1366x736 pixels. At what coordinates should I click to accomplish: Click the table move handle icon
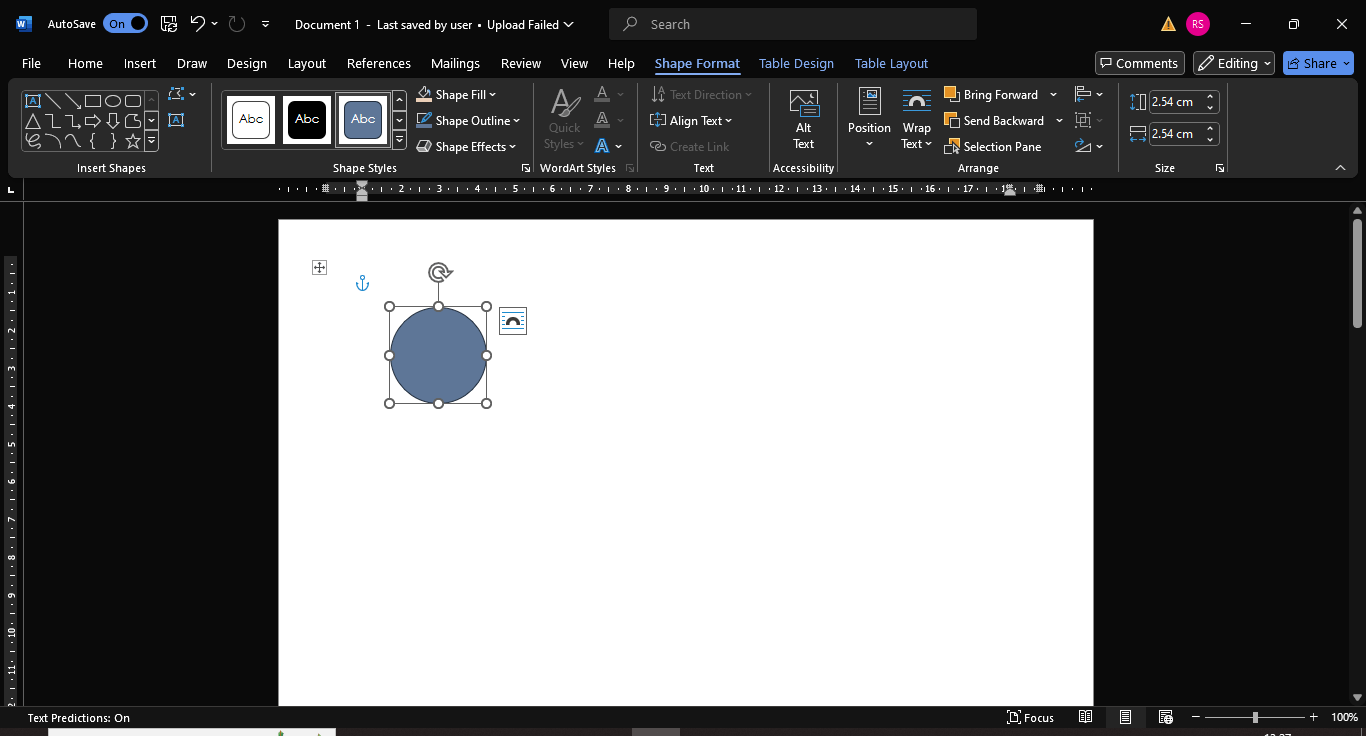[x=319, y=267]
